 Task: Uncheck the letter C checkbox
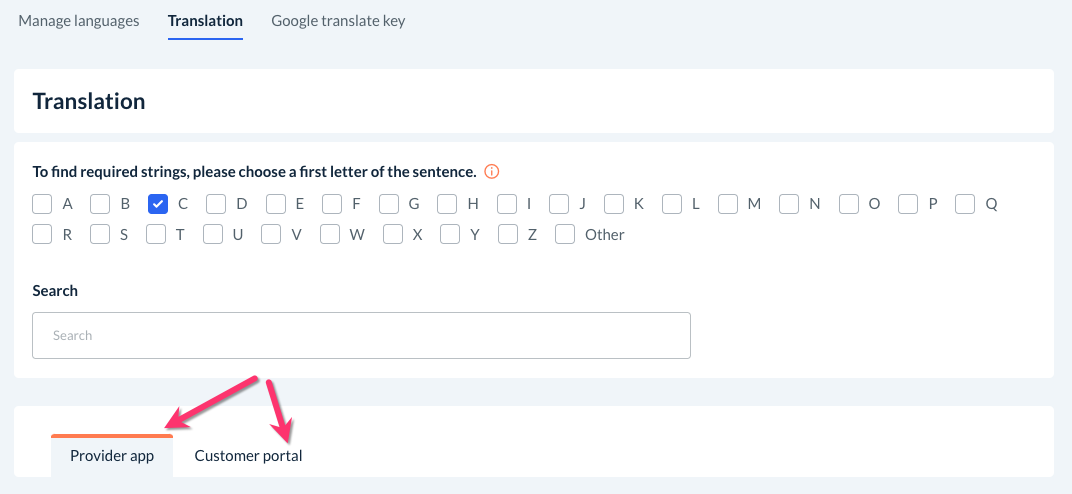[x=157, y=204]
